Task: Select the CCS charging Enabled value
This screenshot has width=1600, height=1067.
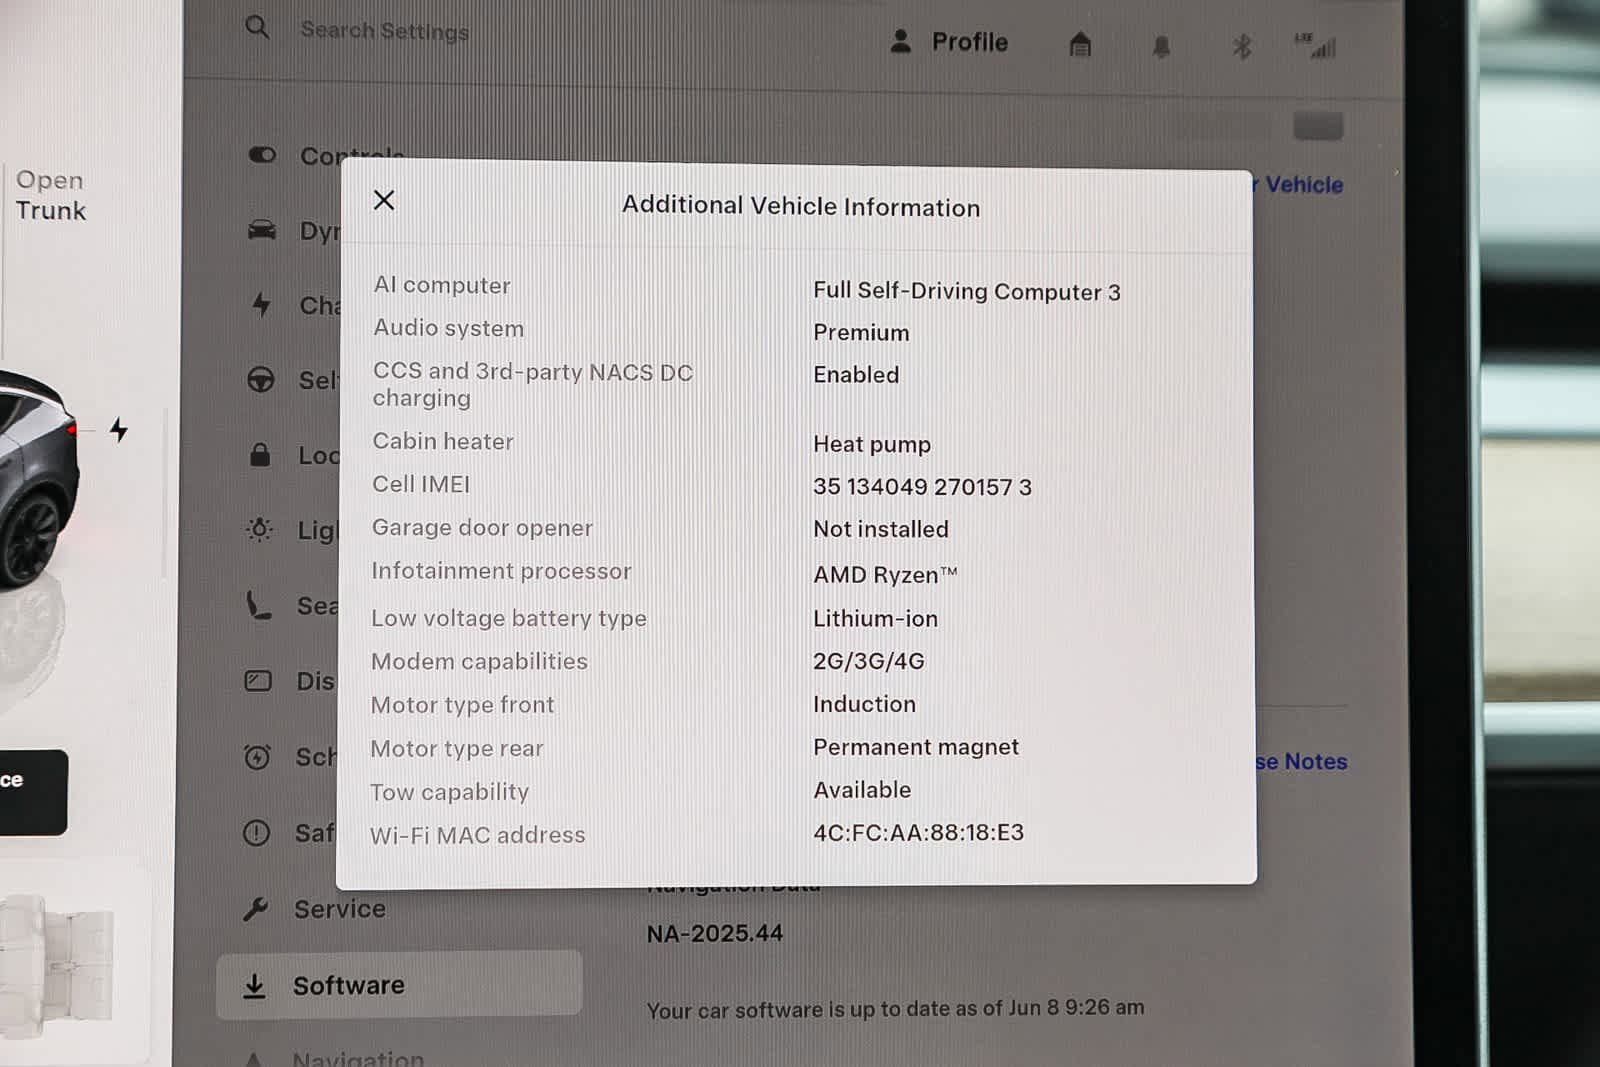Action: pos(855,375)
